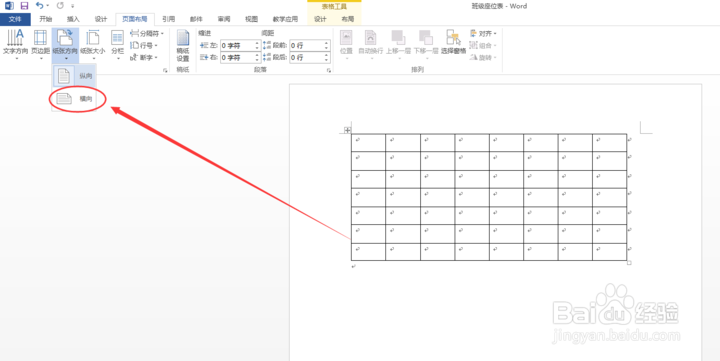Open the Undo history dropdown arrow

point(48,6)
